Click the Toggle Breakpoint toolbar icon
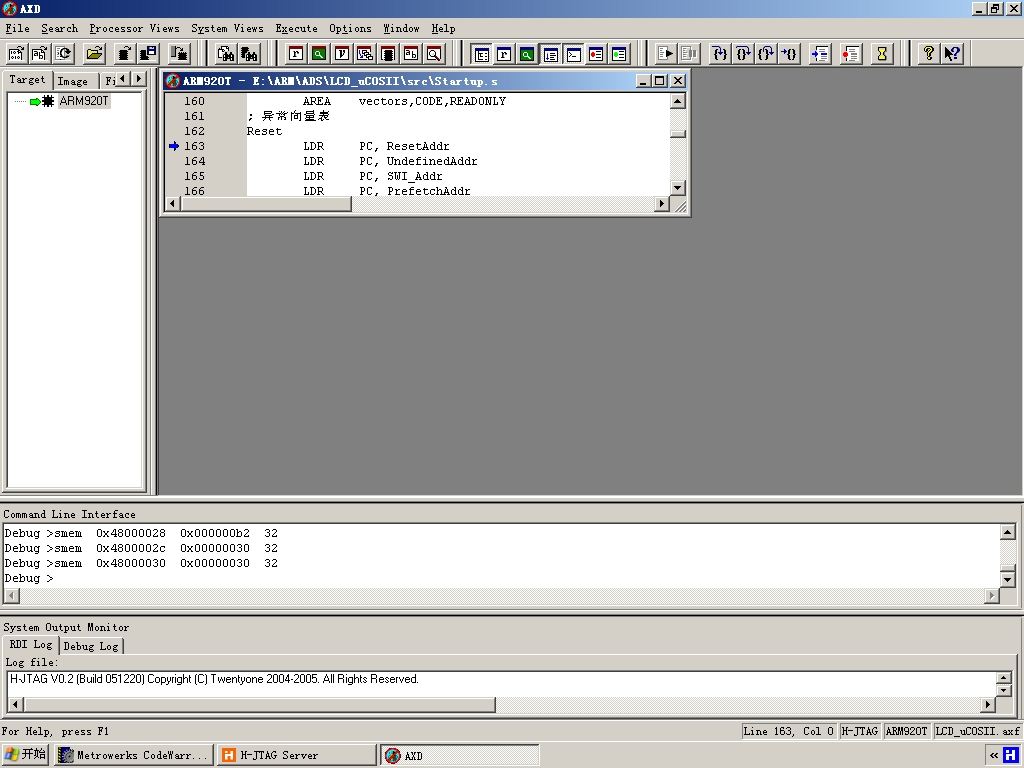Image resolution: width=1024 pixels, height=768 pixels. [x=851, y=54]
